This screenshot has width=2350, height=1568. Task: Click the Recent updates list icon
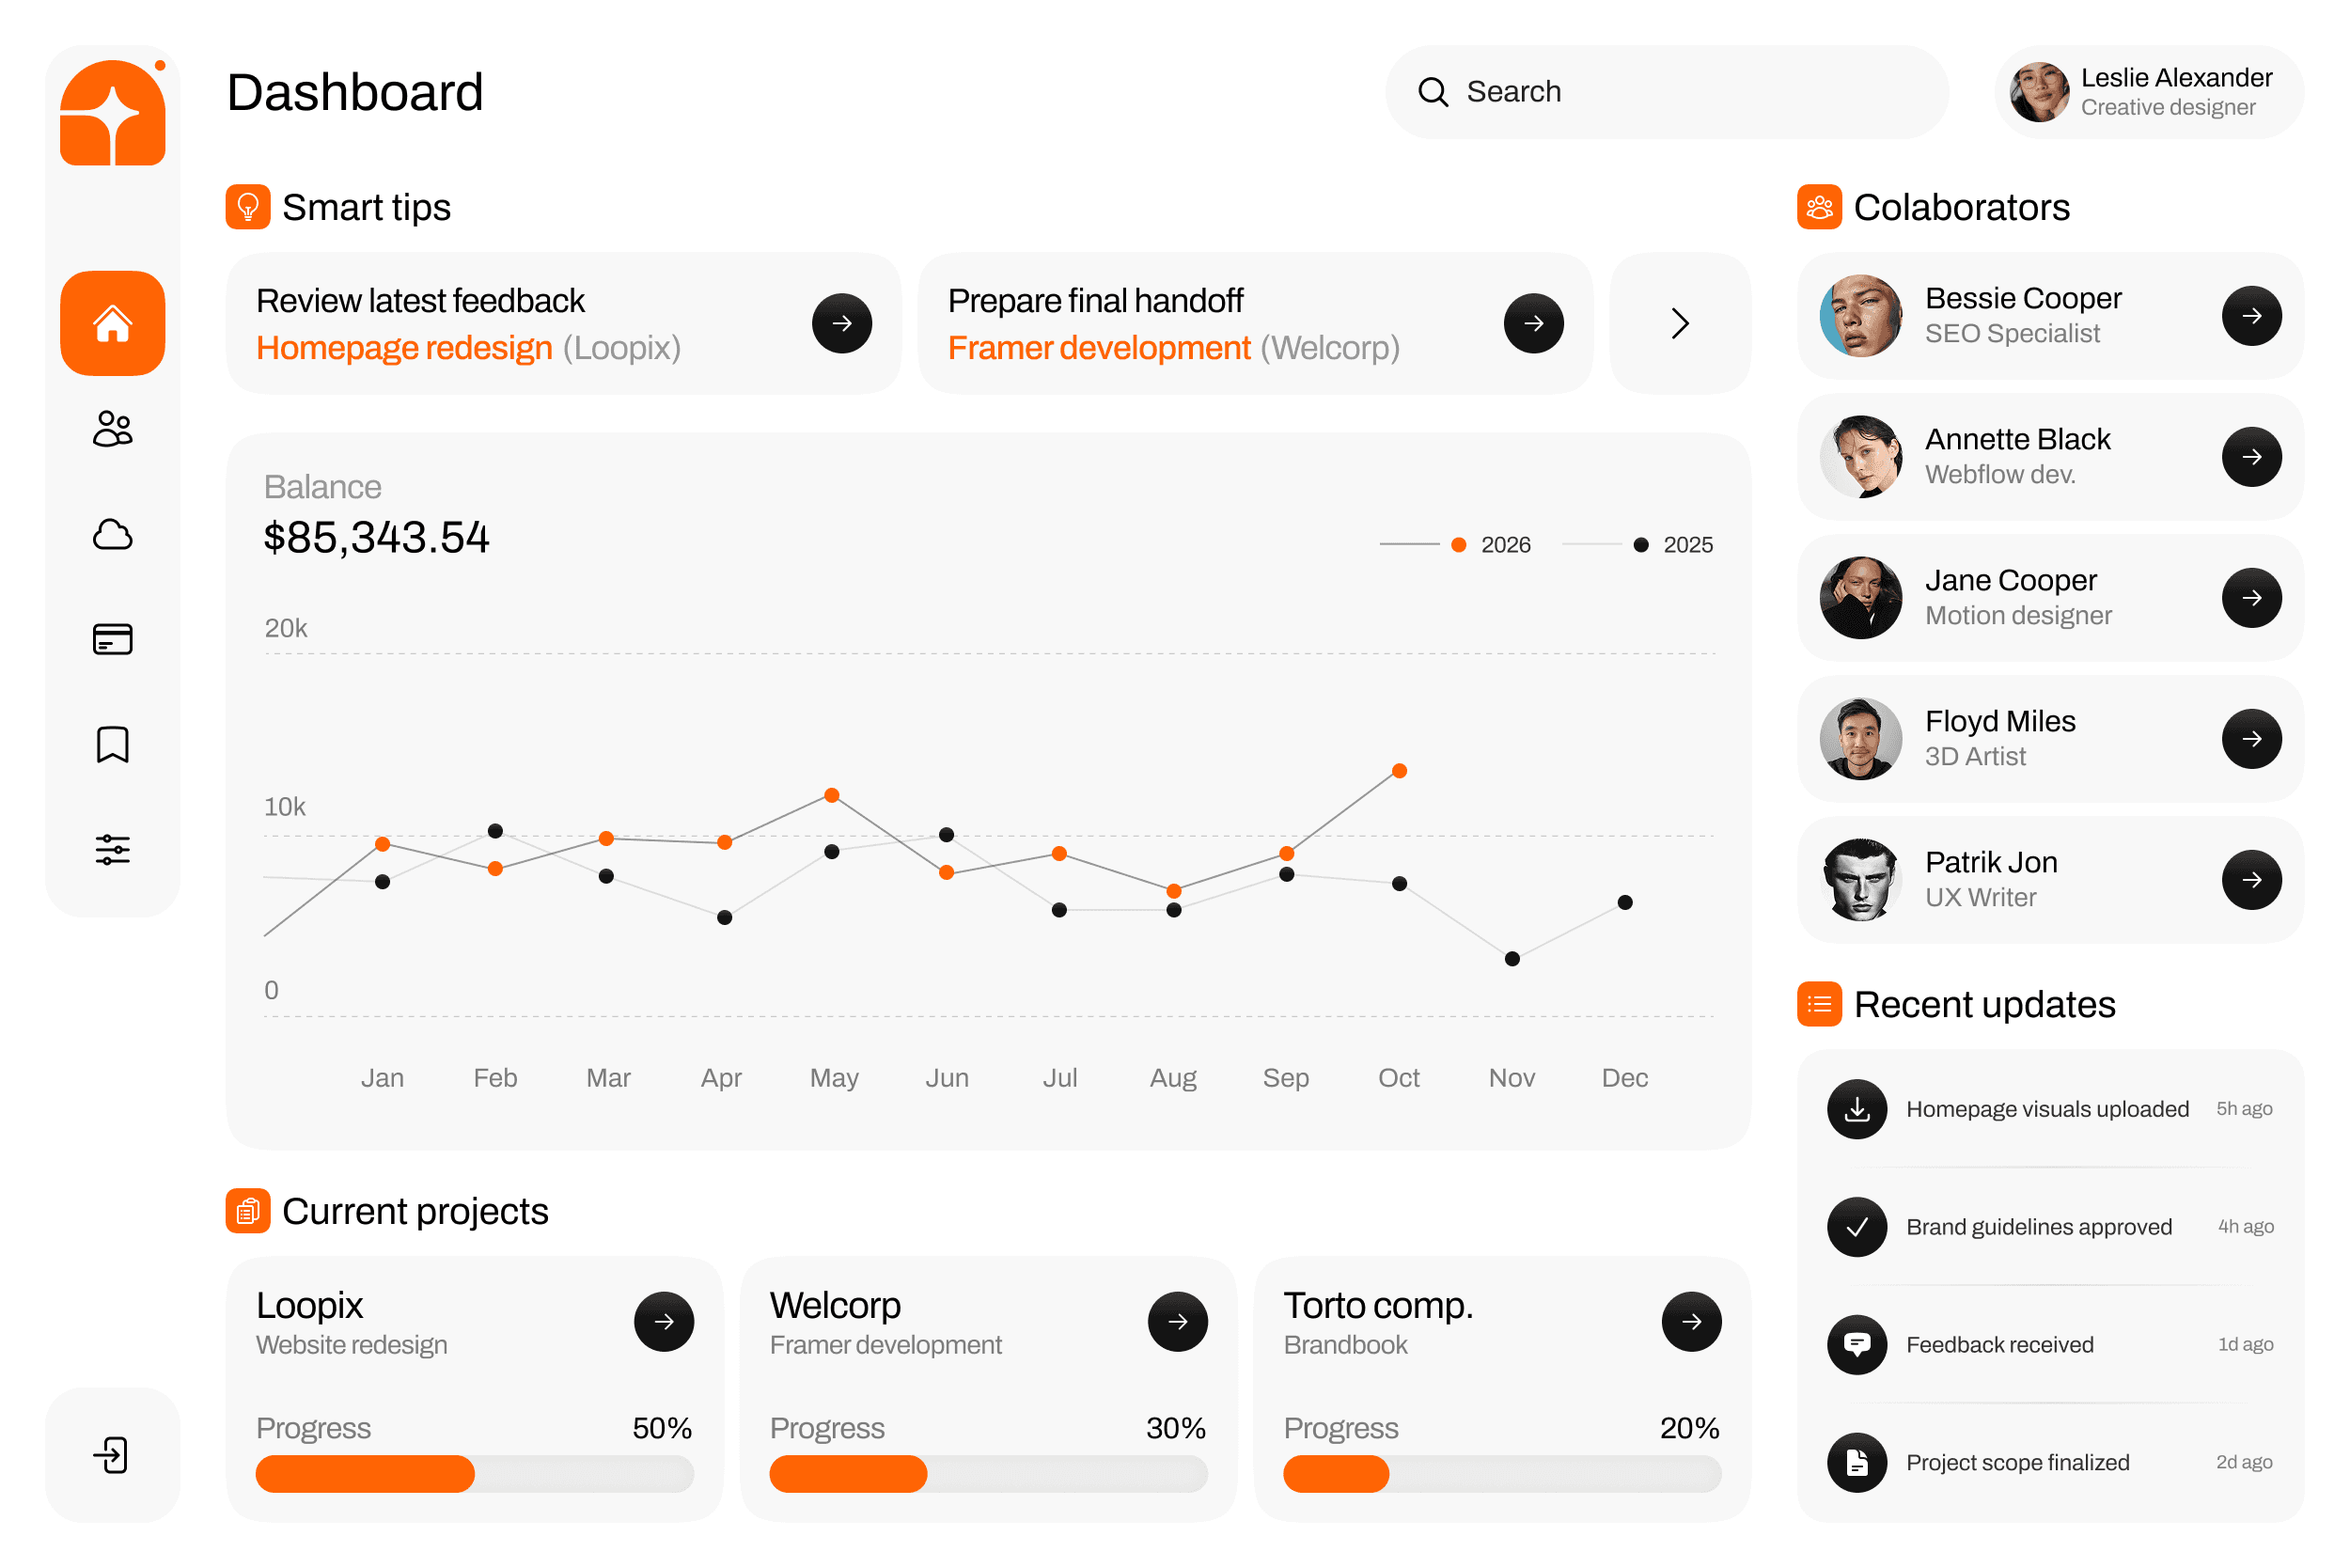[1819, 1005]
